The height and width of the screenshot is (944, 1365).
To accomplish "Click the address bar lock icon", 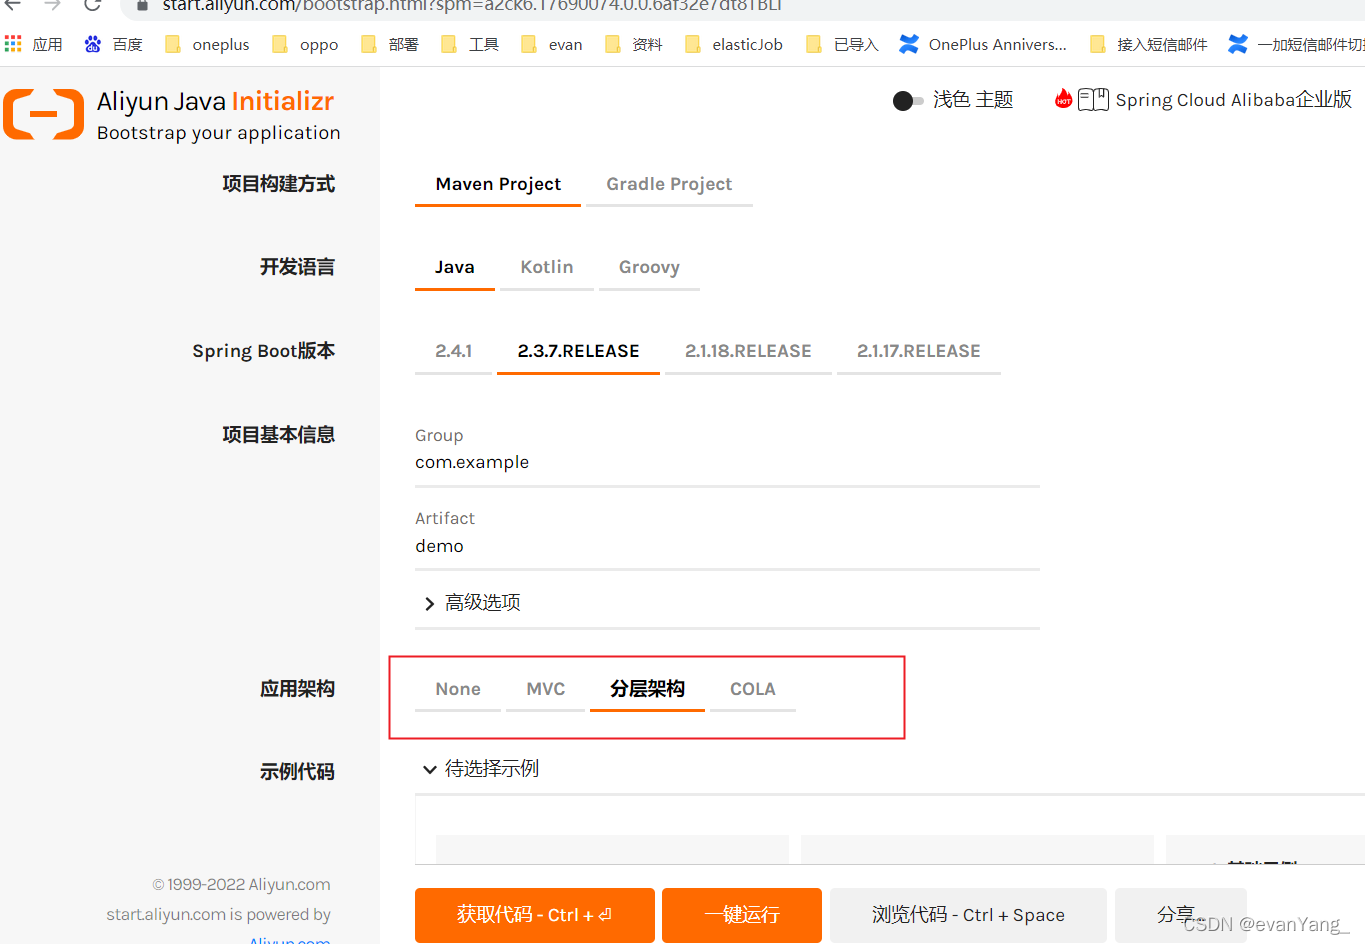I will point(142,5).
